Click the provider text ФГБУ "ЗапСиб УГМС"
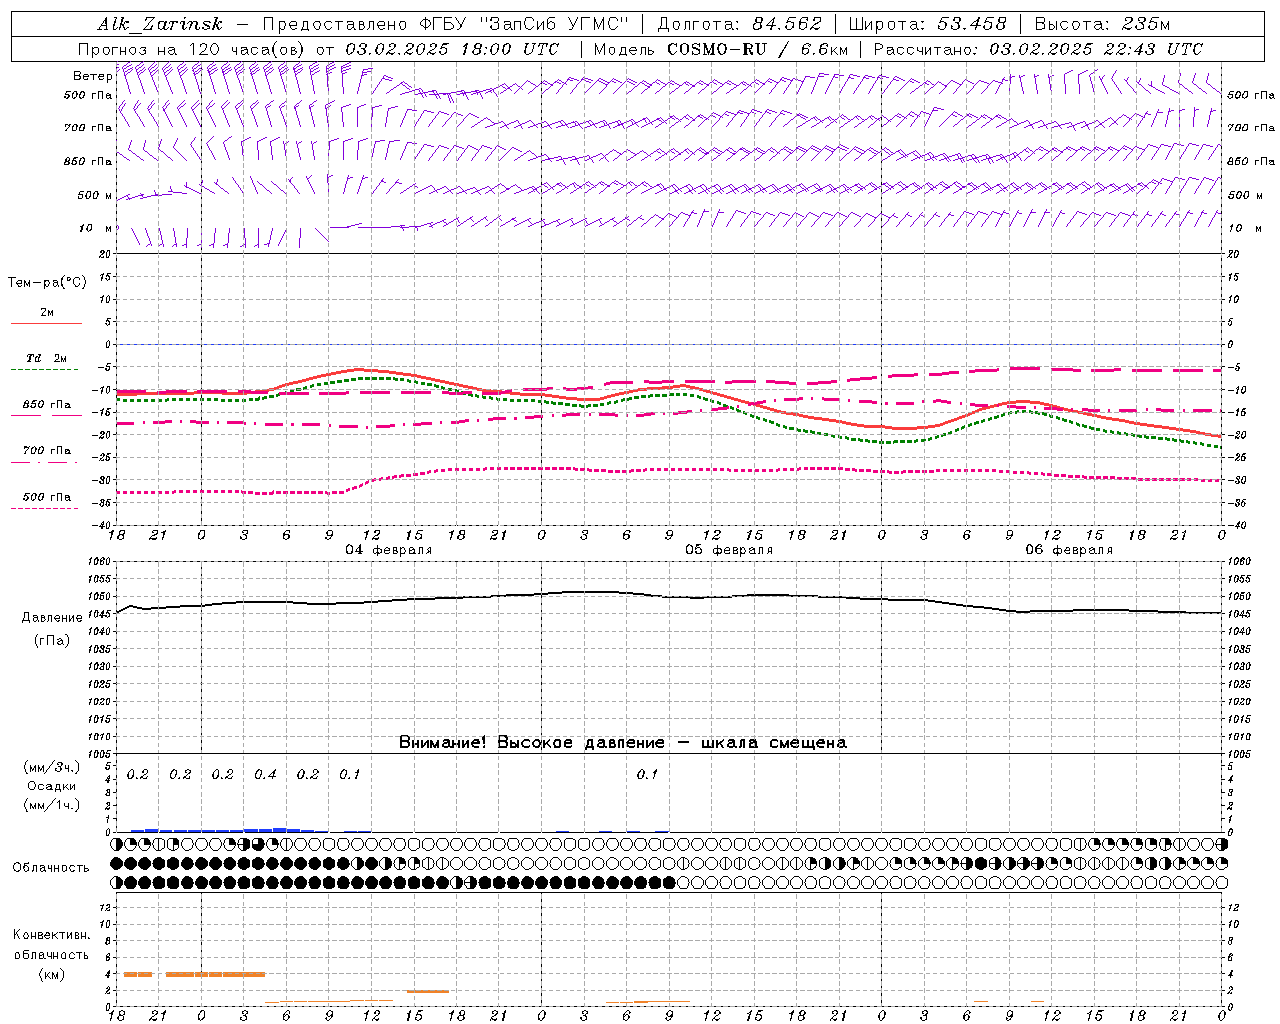1280x1024 pixels. click(x=525, y=24)
